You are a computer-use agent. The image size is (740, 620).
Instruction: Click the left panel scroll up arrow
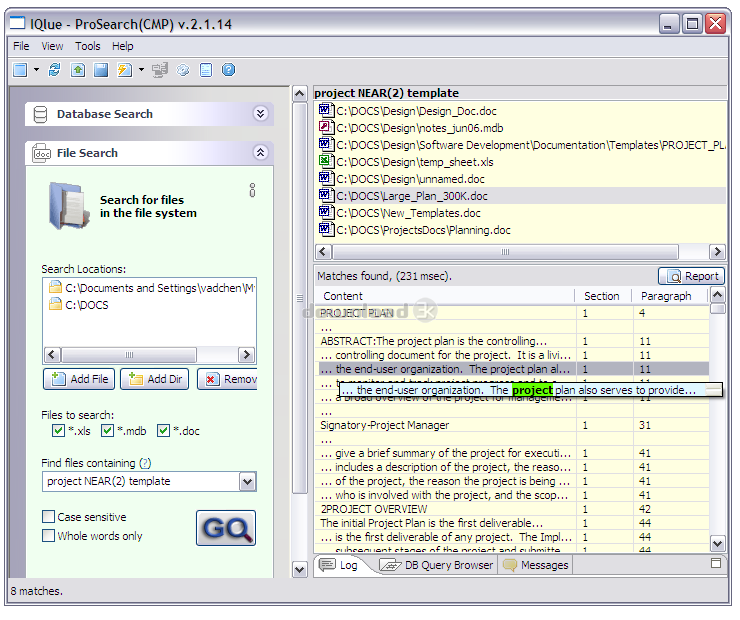click(300, 93)
